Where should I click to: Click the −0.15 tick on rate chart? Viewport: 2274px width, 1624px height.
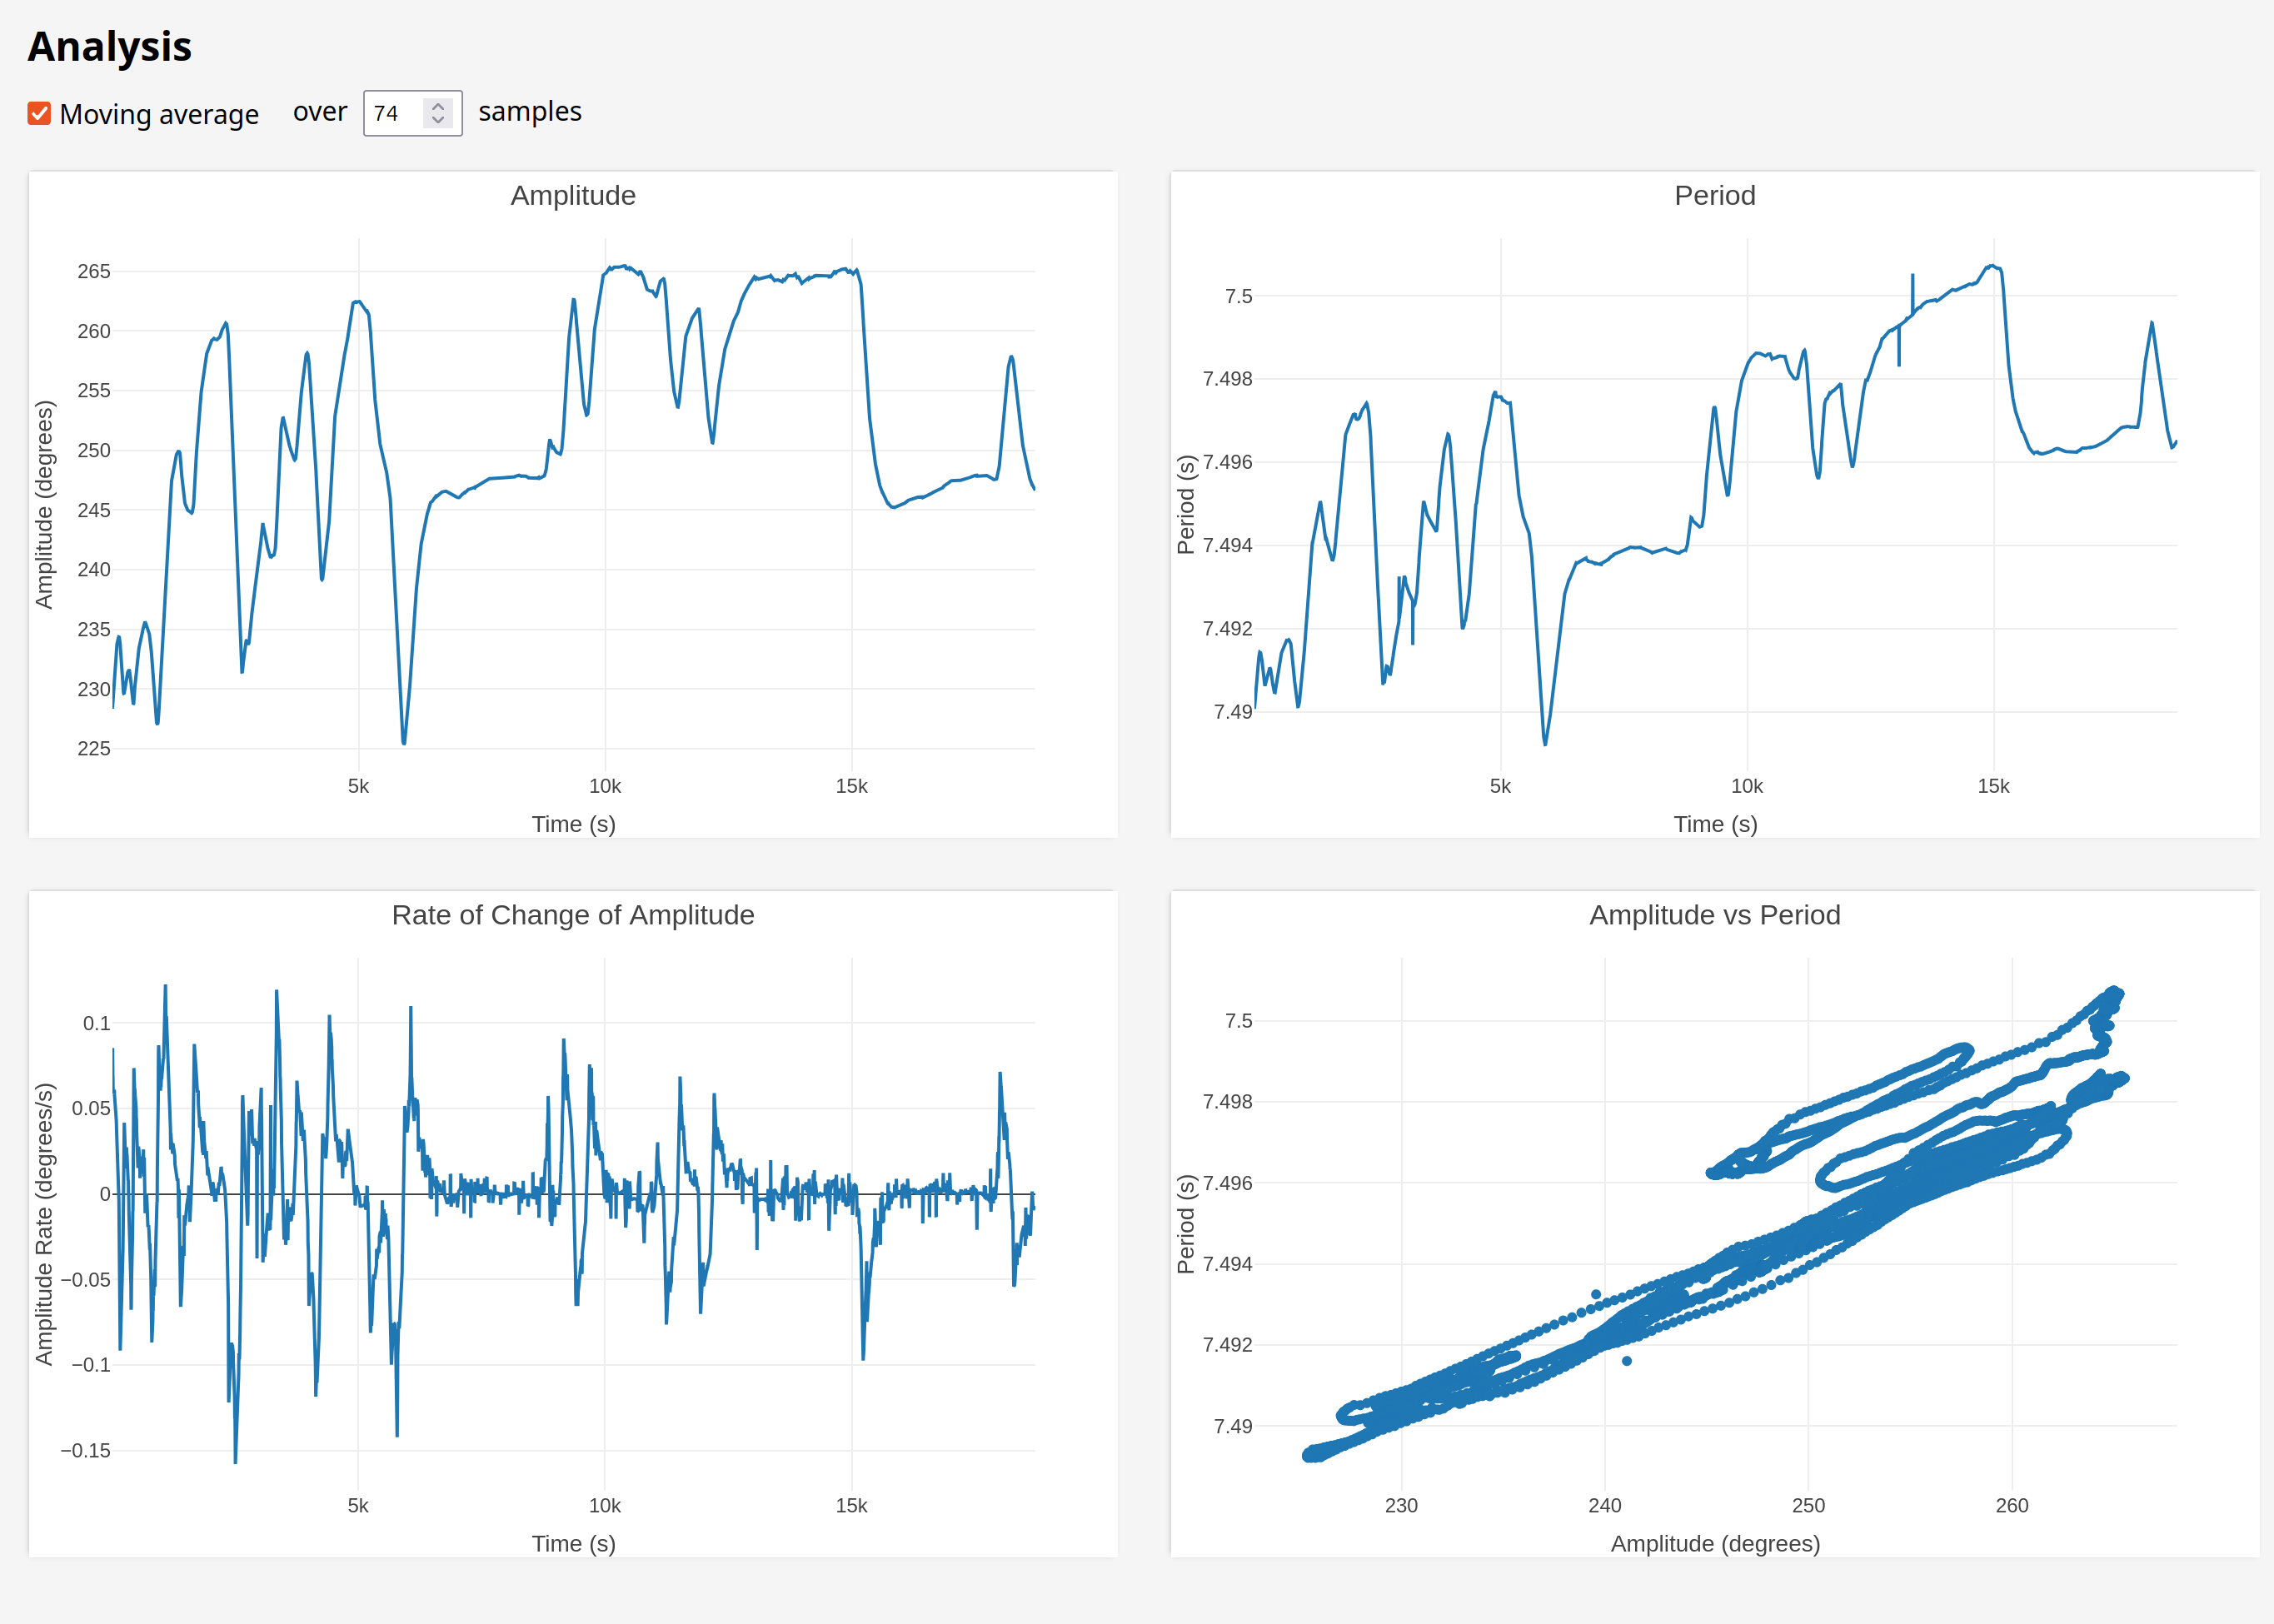click(x=86, y=1450)
